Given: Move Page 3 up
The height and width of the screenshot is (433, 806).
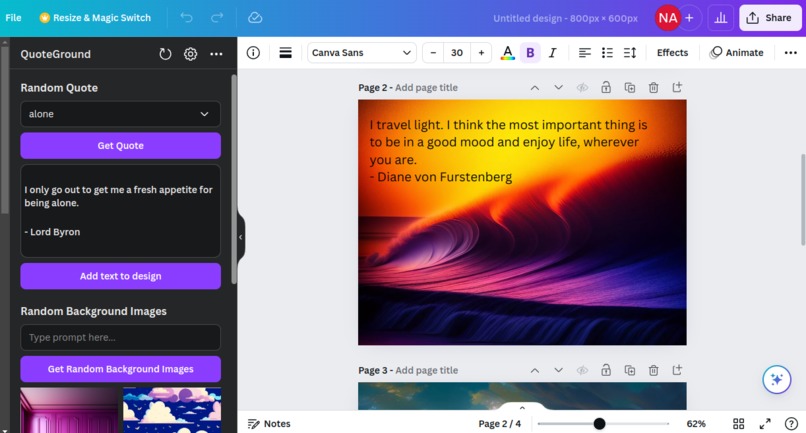Looking at the screenshot, I should pos(535,370).
